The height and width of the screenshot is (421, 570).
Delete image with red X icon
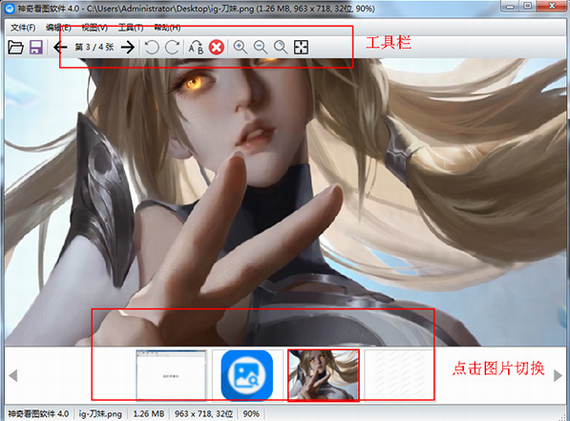point(216,47)
